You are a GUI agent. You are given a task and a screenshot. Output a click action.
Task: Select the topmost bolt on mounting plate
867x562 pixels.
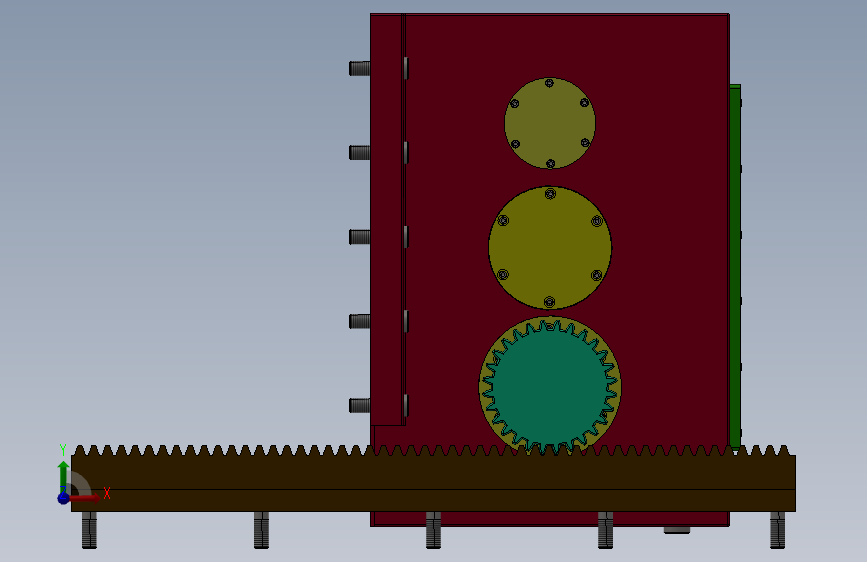[x=360, y=69]
